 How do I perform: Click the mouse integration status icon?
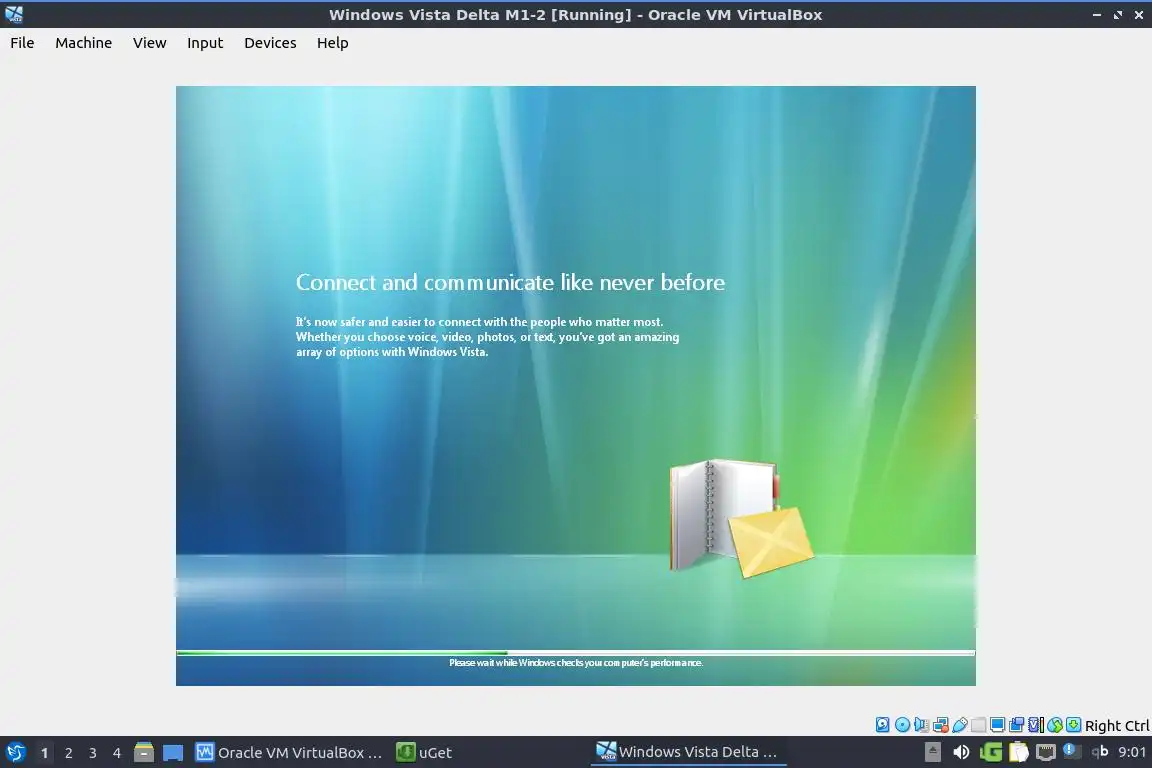[1055, 725]
